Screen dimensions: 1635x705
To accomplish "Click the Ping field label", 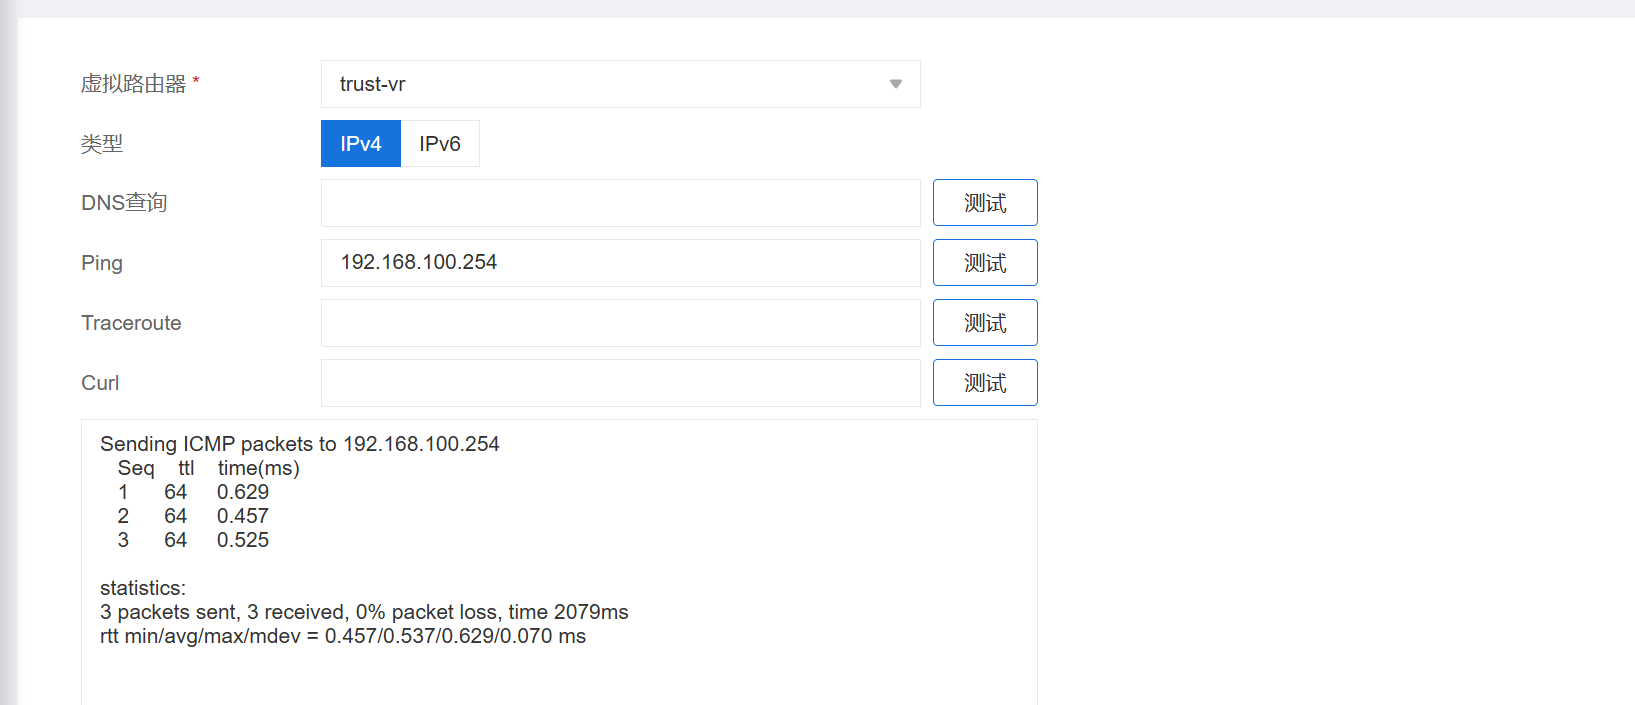I will tap(102, 263).
